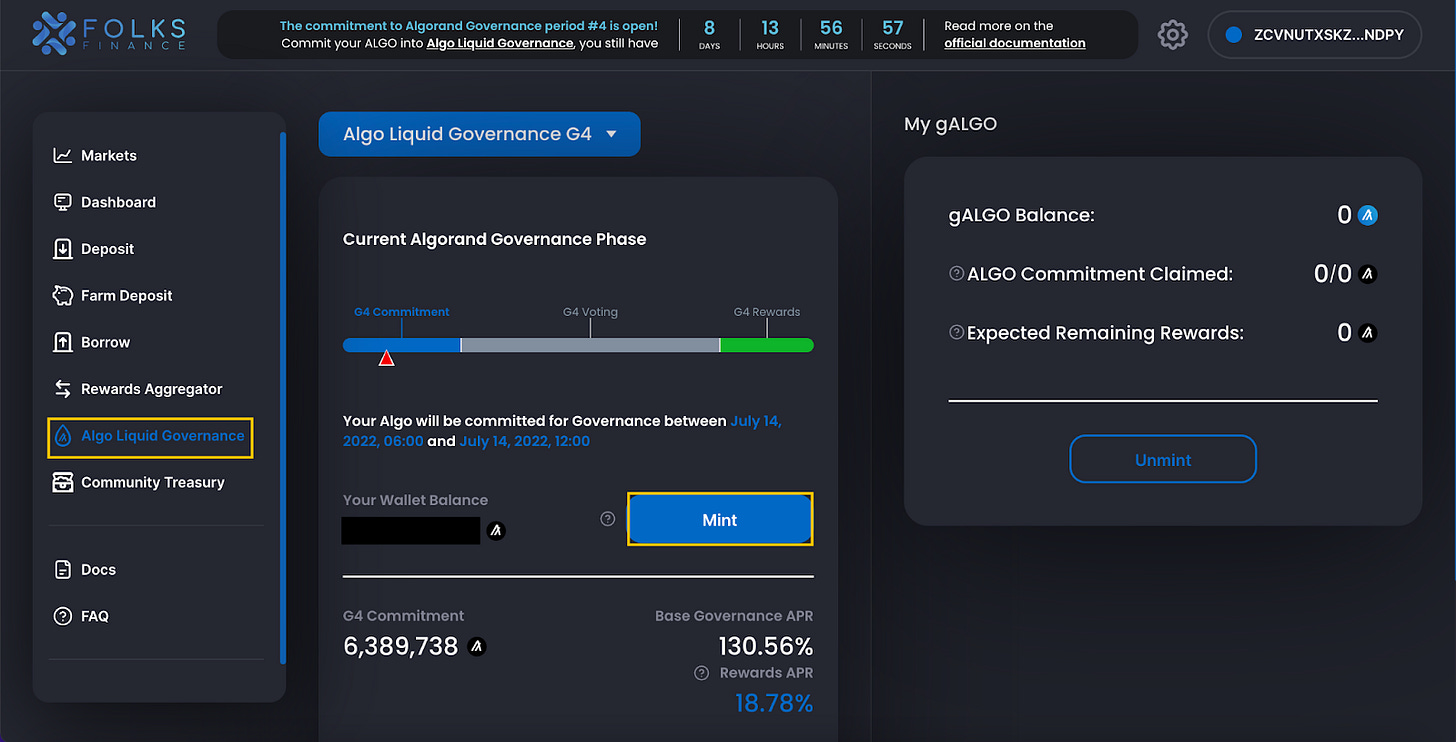Click help icon beside Rewards APR

coord(702,673)
